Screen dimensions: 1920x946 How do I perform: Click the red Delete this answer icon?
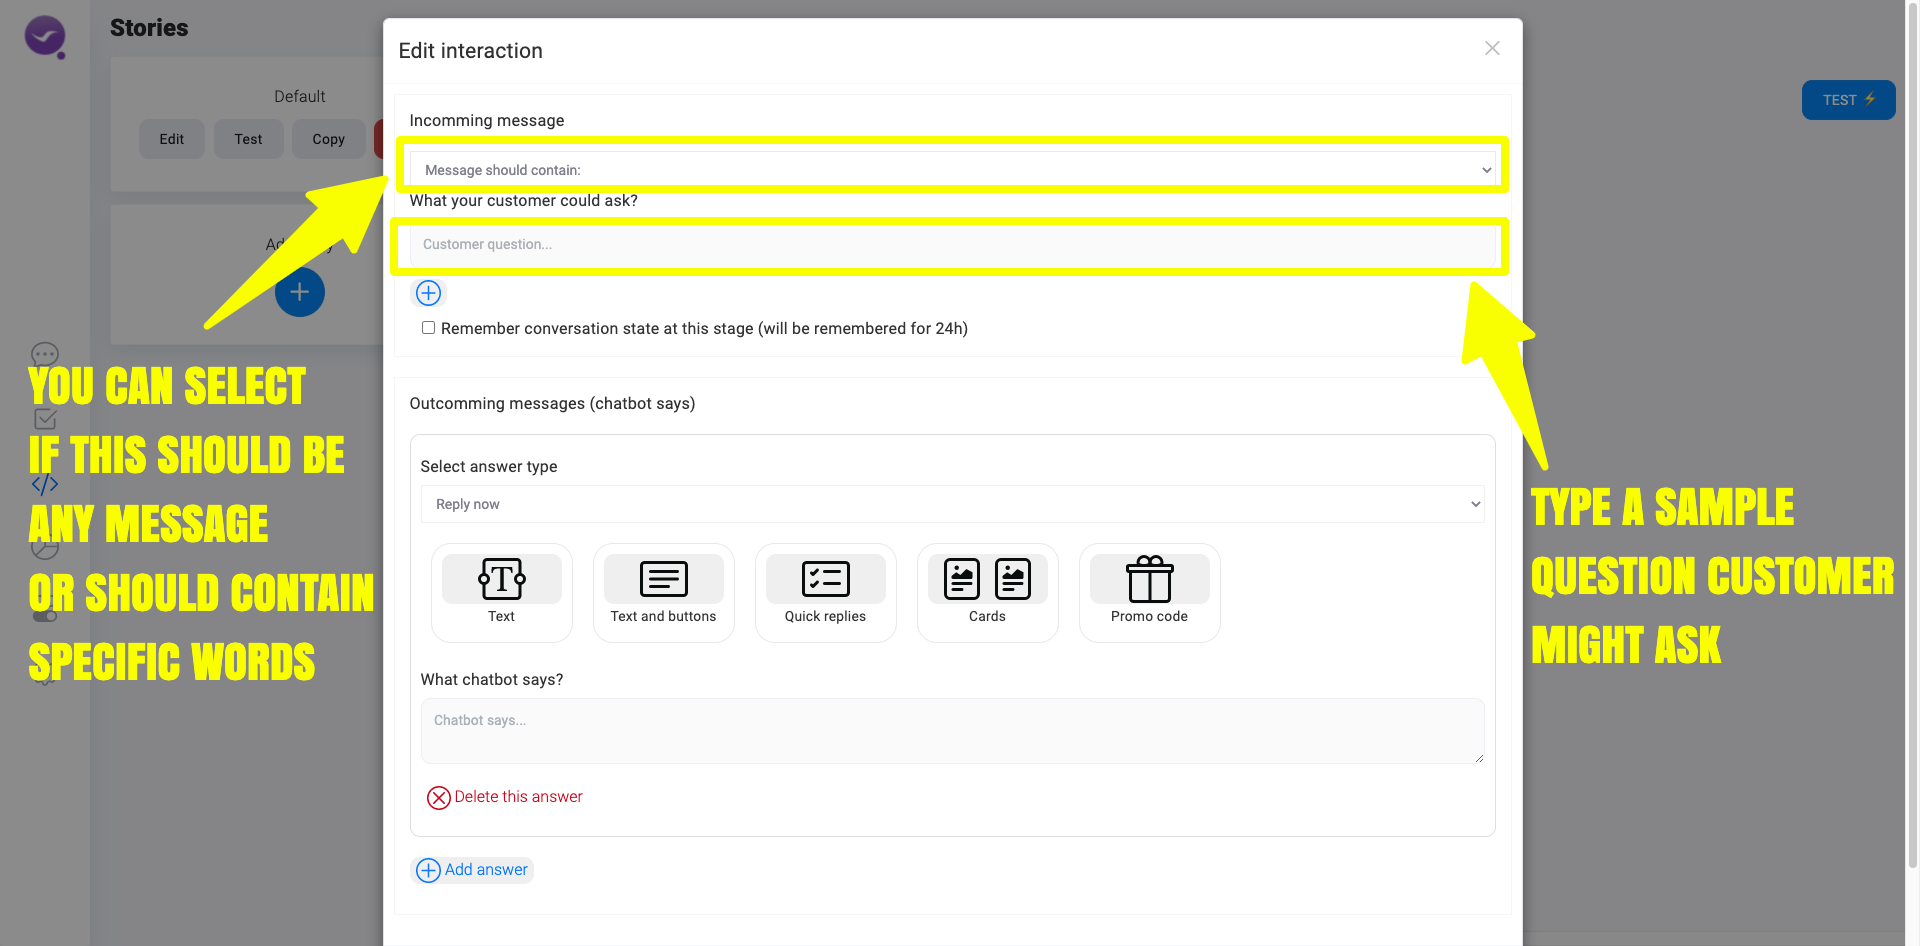point(438,798)
